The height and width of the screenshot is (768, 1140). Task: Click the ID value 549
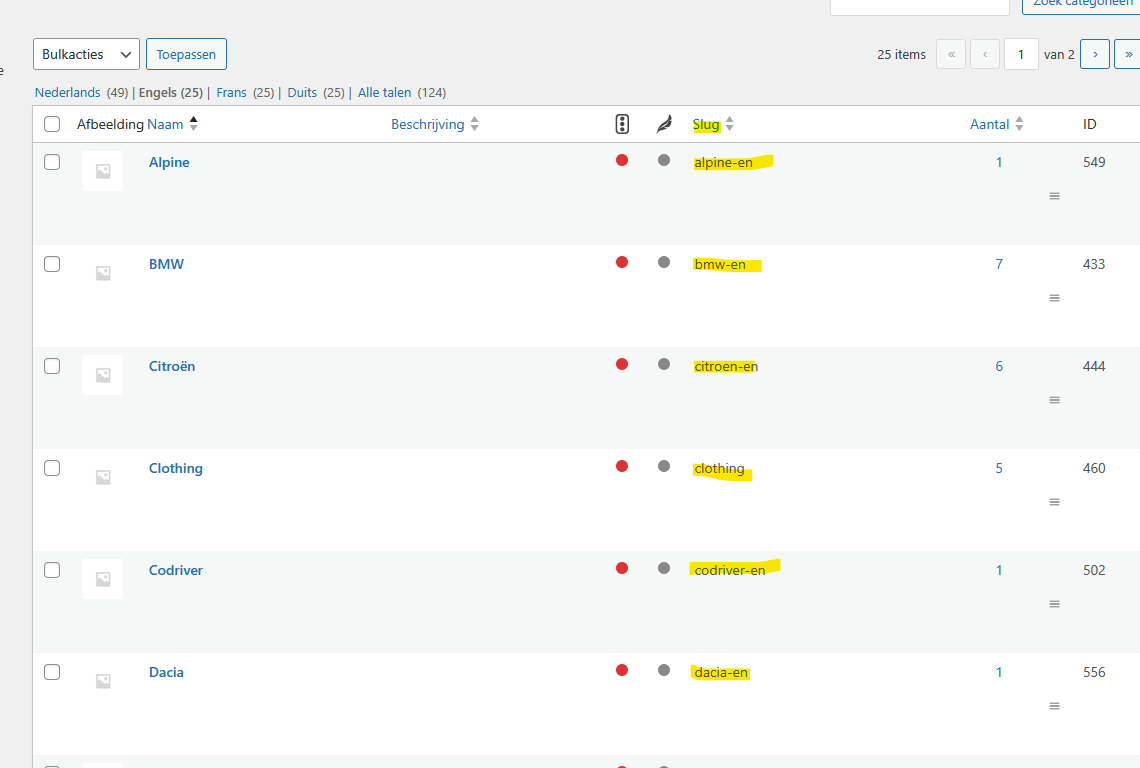click(x=1094, y=162)
